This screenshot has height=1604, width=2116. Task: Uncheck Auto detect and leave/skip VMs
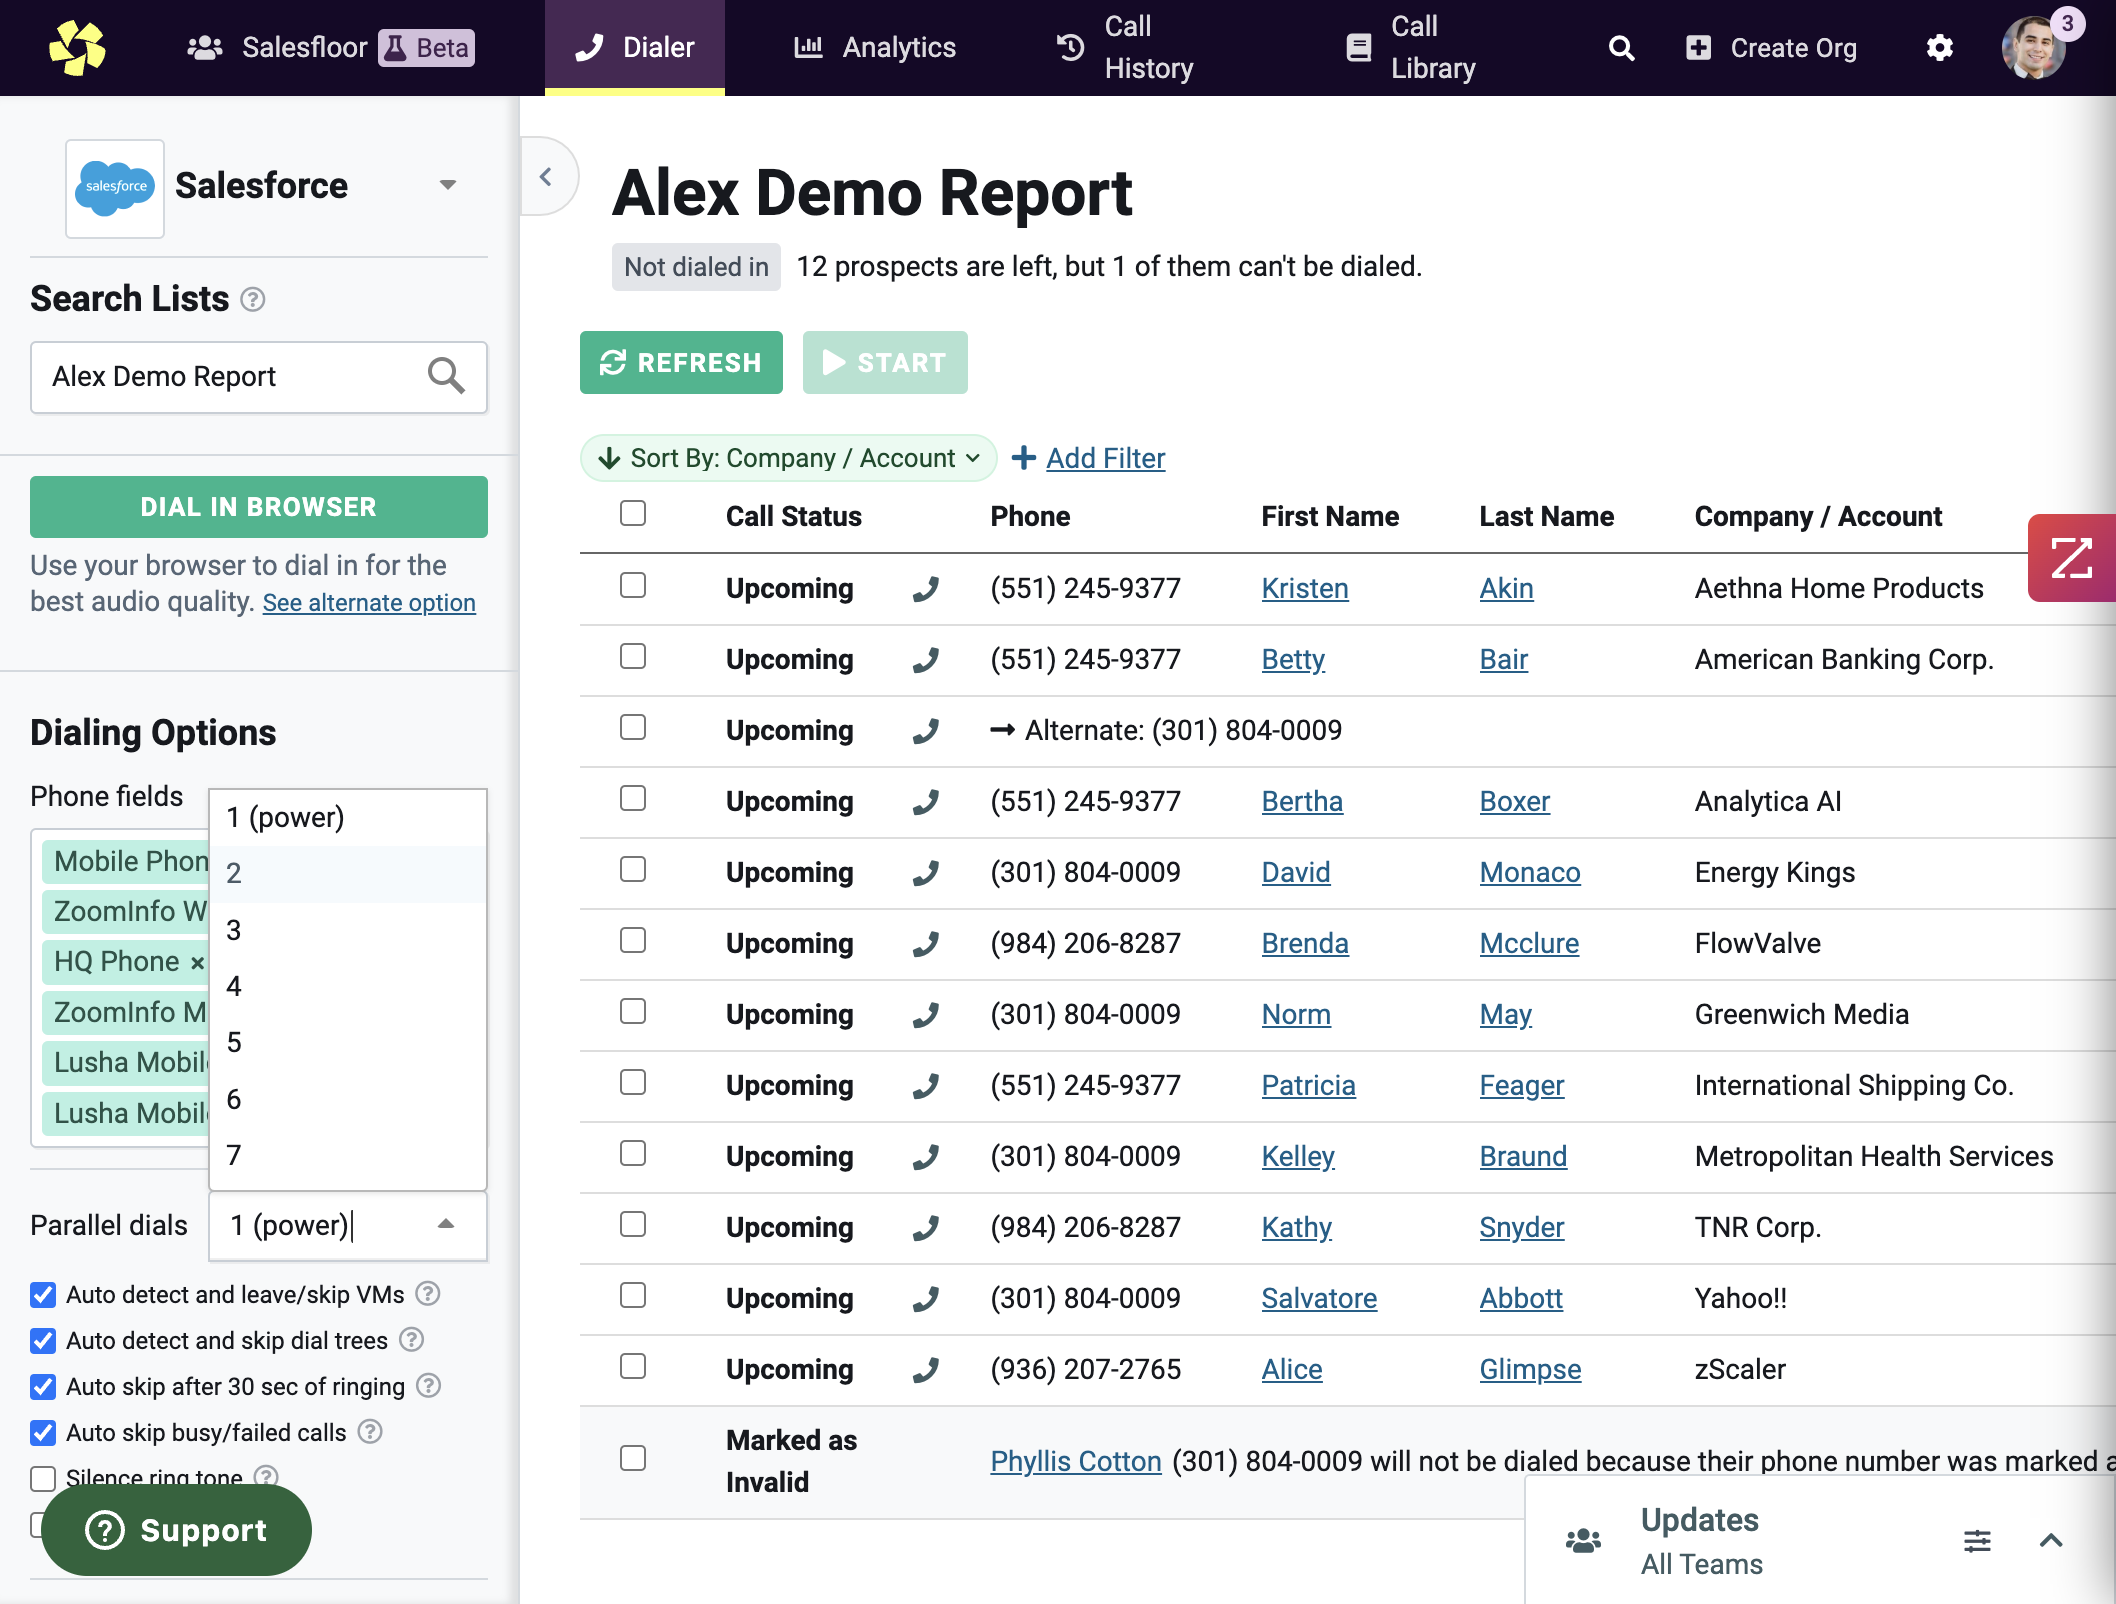43,1295
